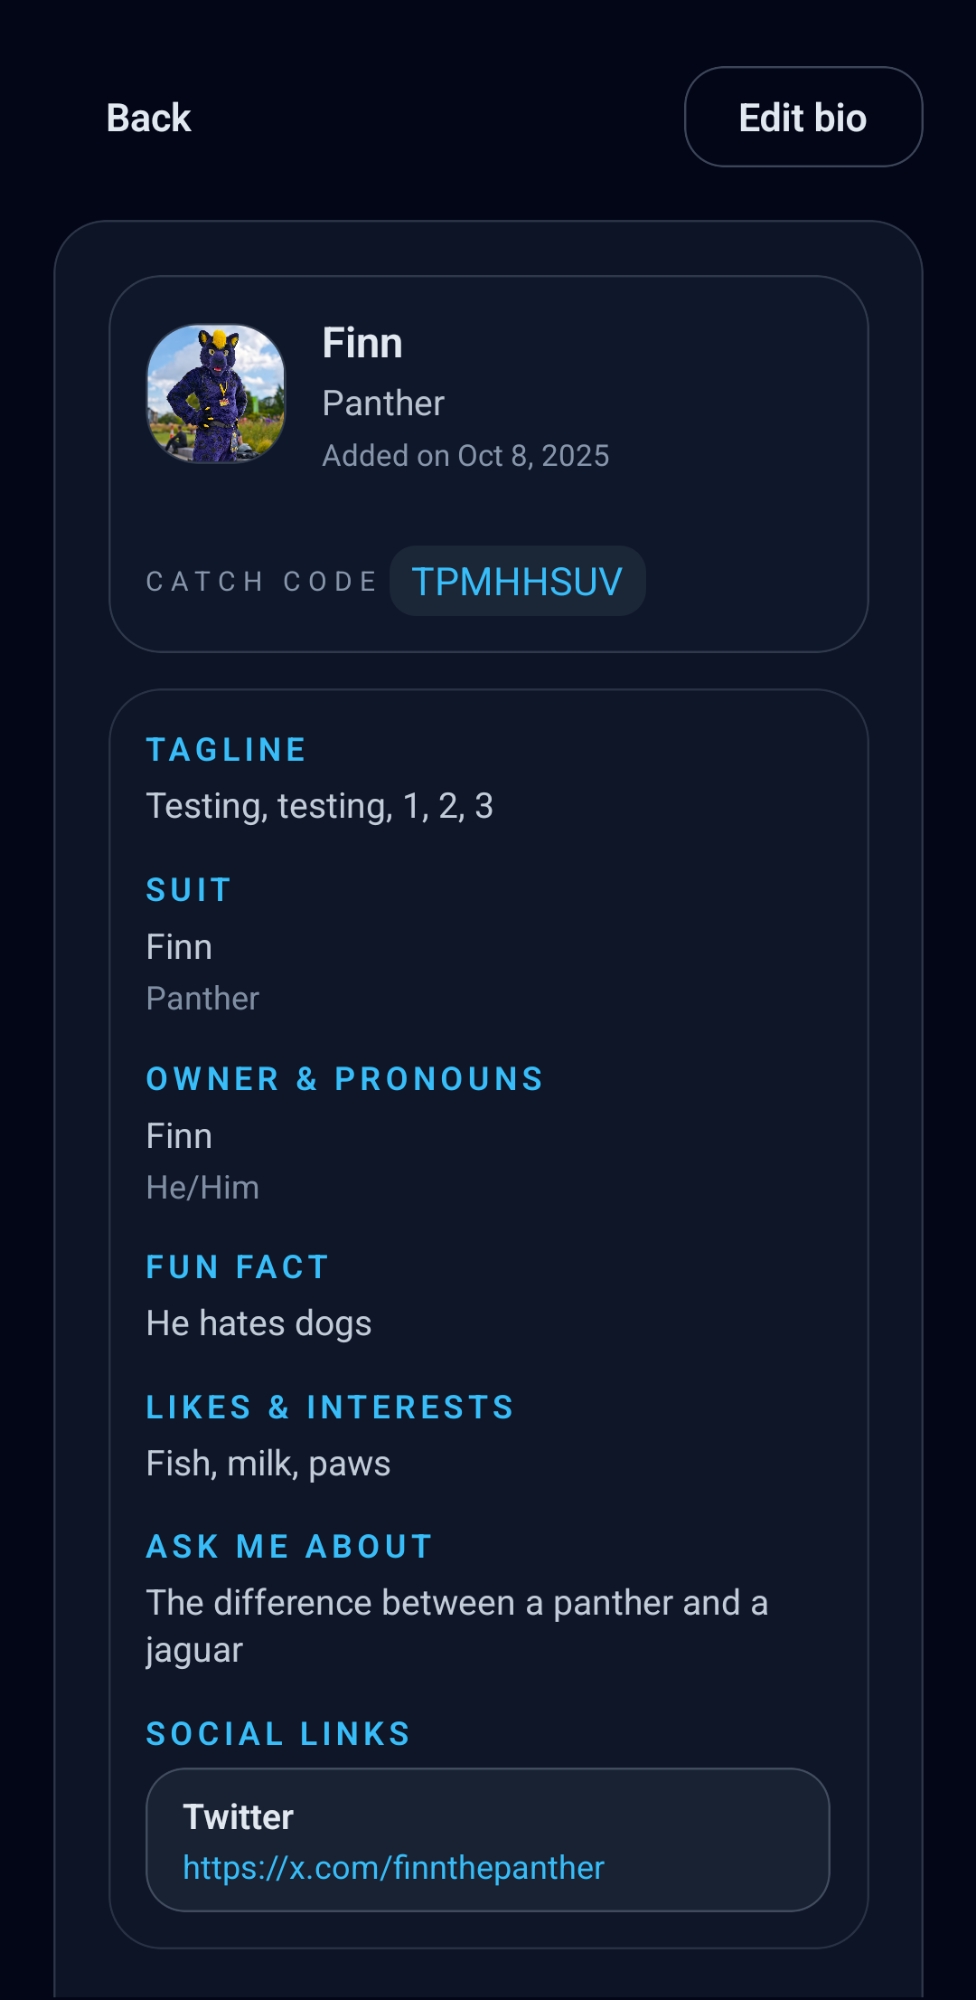Click the Likes & Interests heading
The height and width of the screenshot is (2000, 976).
[329, 1407]
